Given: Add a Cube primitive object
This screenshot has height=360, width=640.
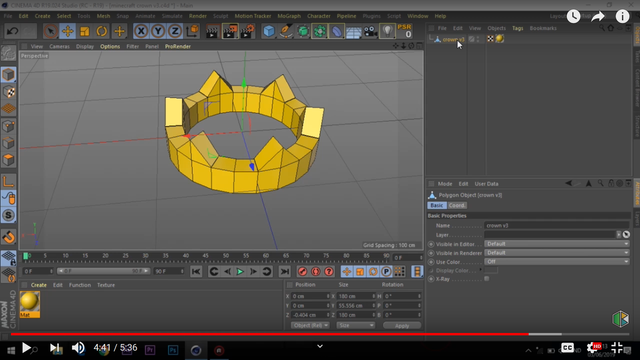Looking at the screenshot, I should pos(269,31).
